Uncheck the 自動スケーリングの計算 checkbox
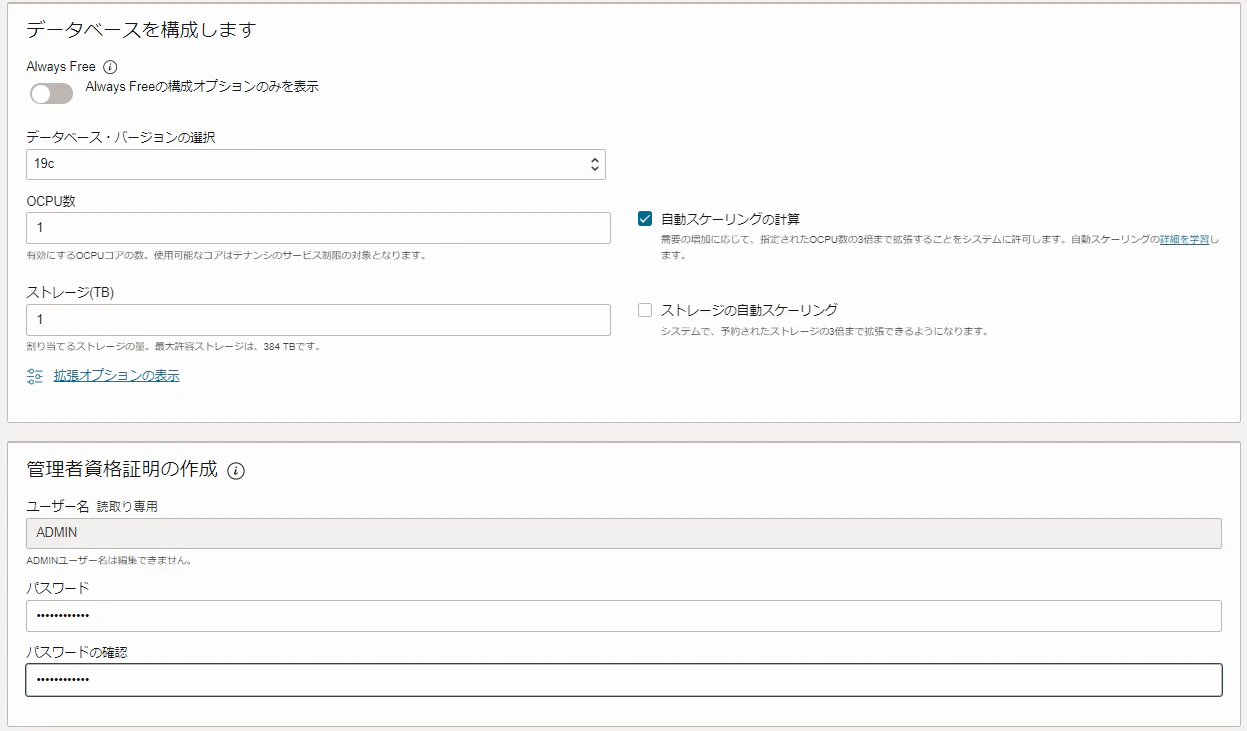The width and height of the screenshot is (1247, 731). (645, 218)
